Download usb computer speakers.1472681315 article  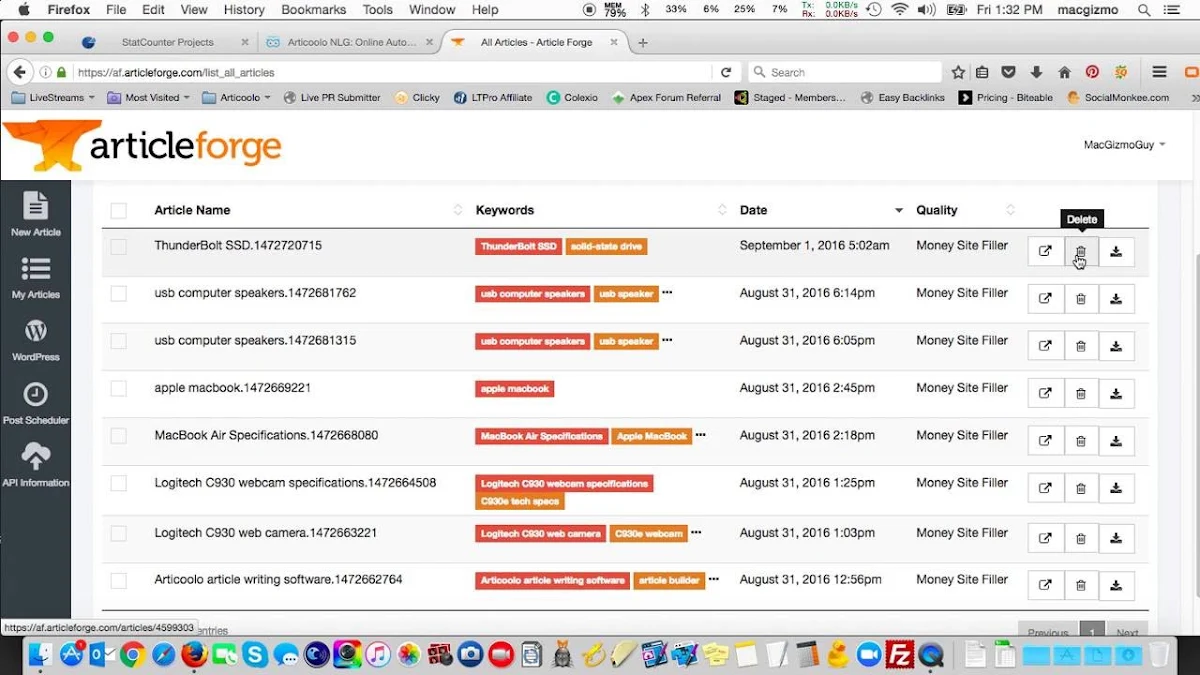[1116, 346]
